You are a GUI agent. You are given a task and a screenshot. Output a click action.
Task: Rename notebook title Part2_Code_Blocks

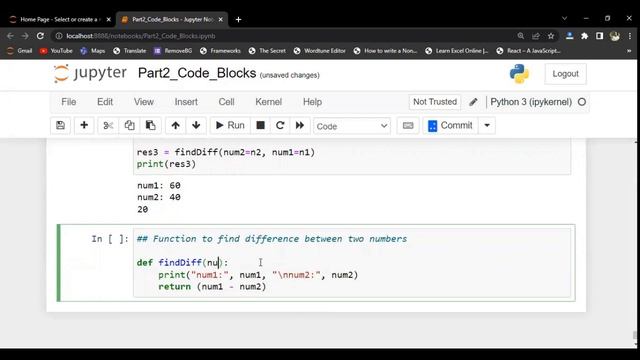click(x=197, y=73)
